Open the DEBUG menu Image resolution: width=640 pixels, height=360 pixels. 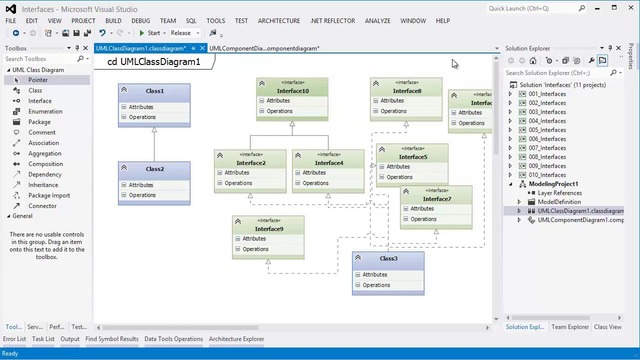(141, 21)
